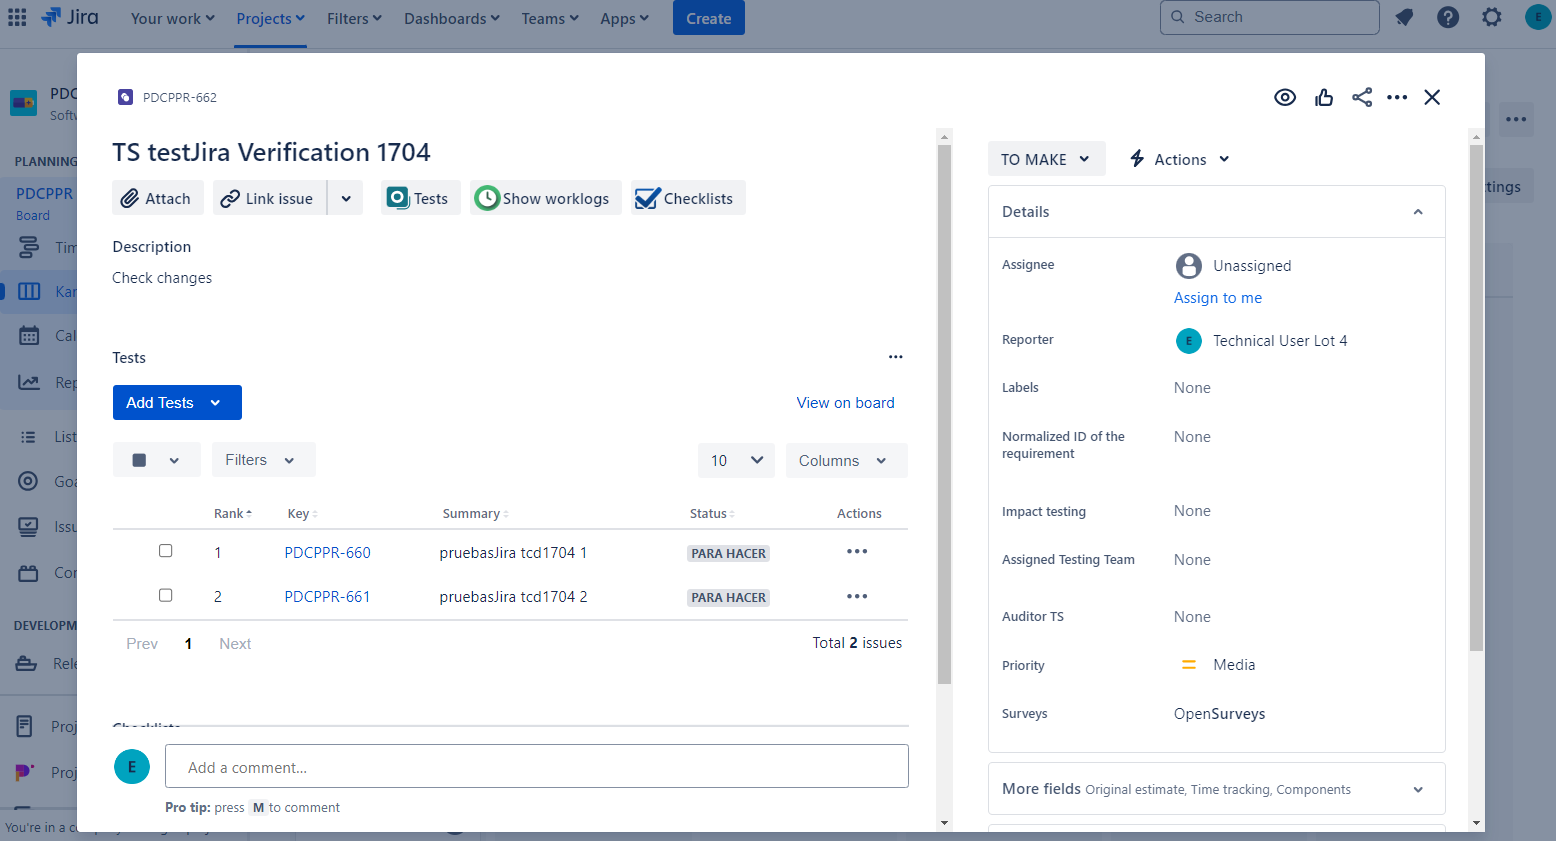1556x841 pixels.
Task: Open the notifications bell in the top bar
Action: tap(1404, 18)
